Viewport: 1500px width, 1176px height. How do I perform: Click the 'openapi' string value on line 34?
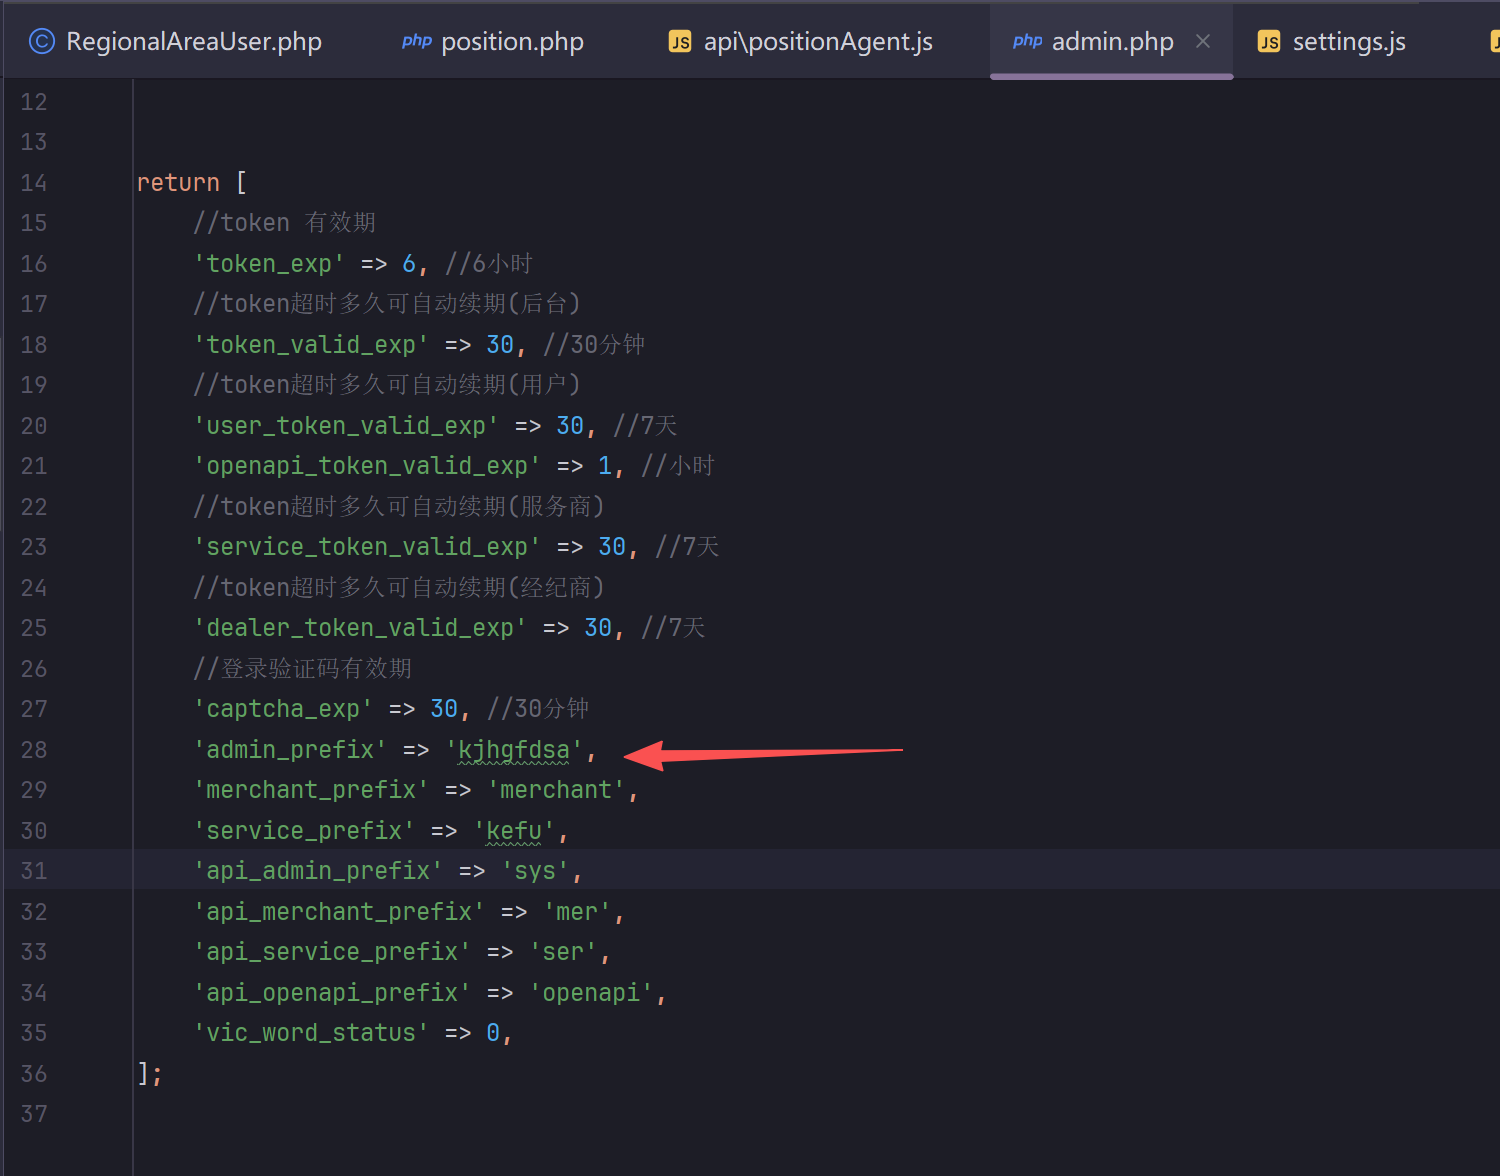(591, 993)
